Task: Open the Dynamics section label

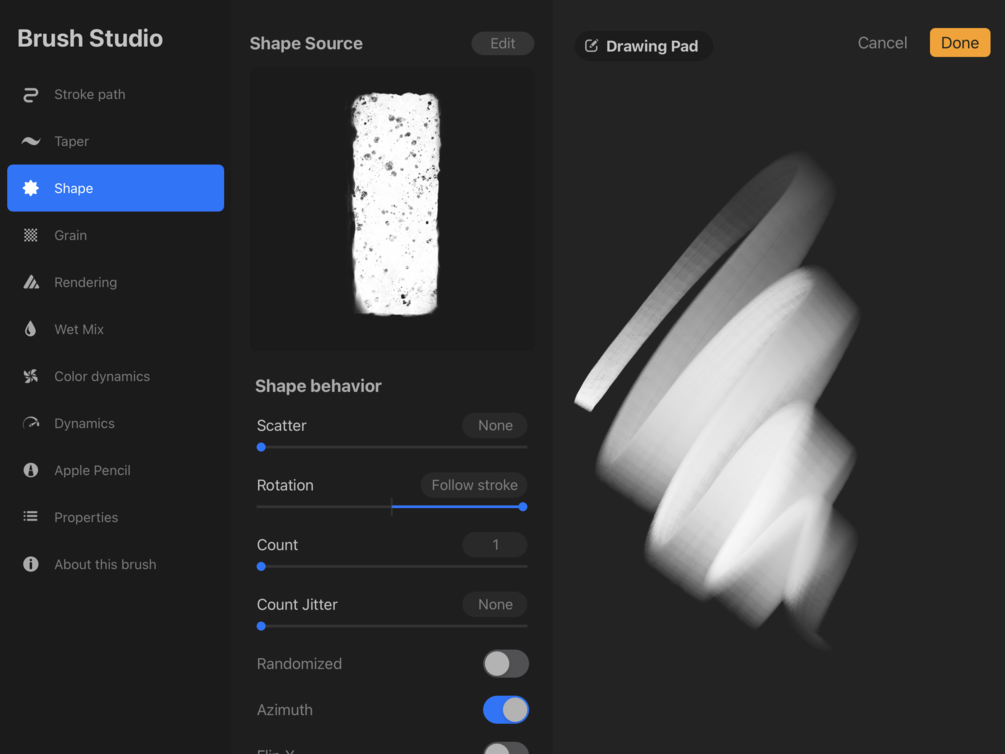Action: click(84, 423)
